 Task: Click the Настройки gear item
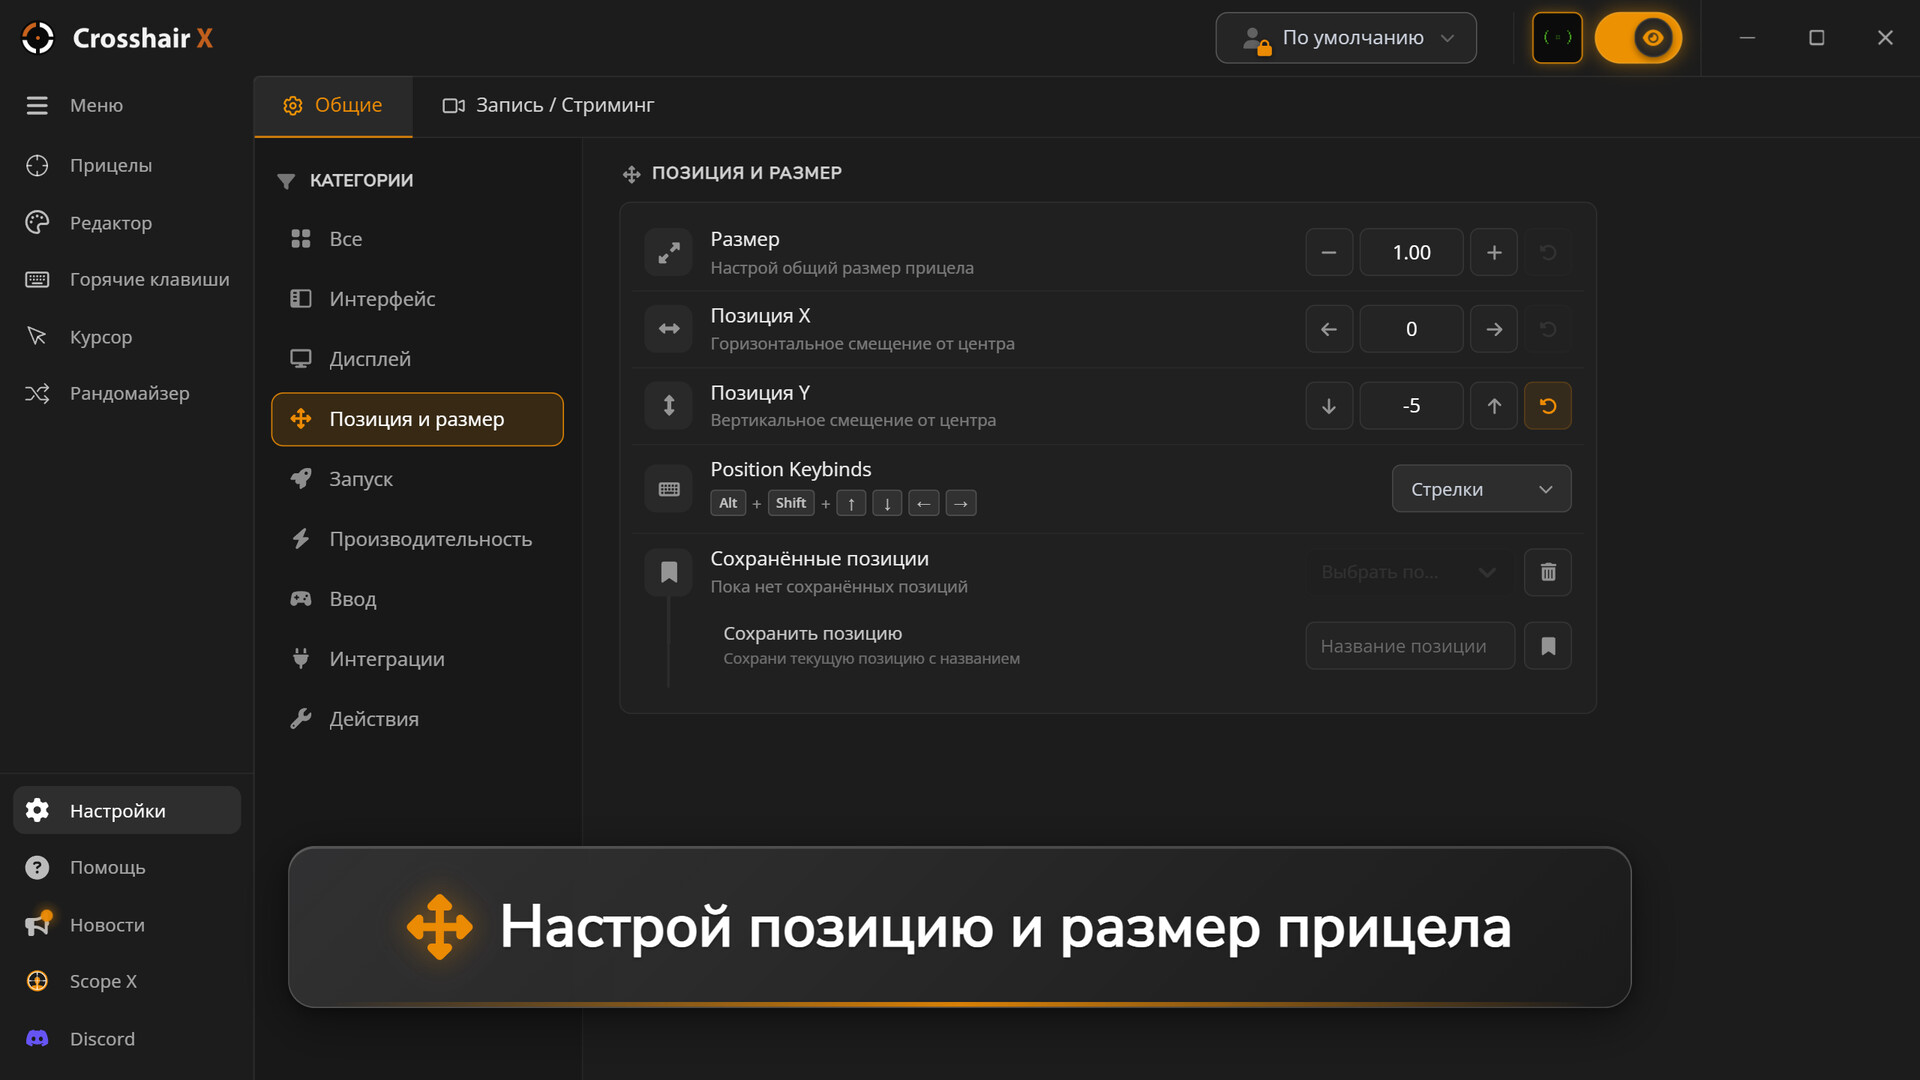126,810
